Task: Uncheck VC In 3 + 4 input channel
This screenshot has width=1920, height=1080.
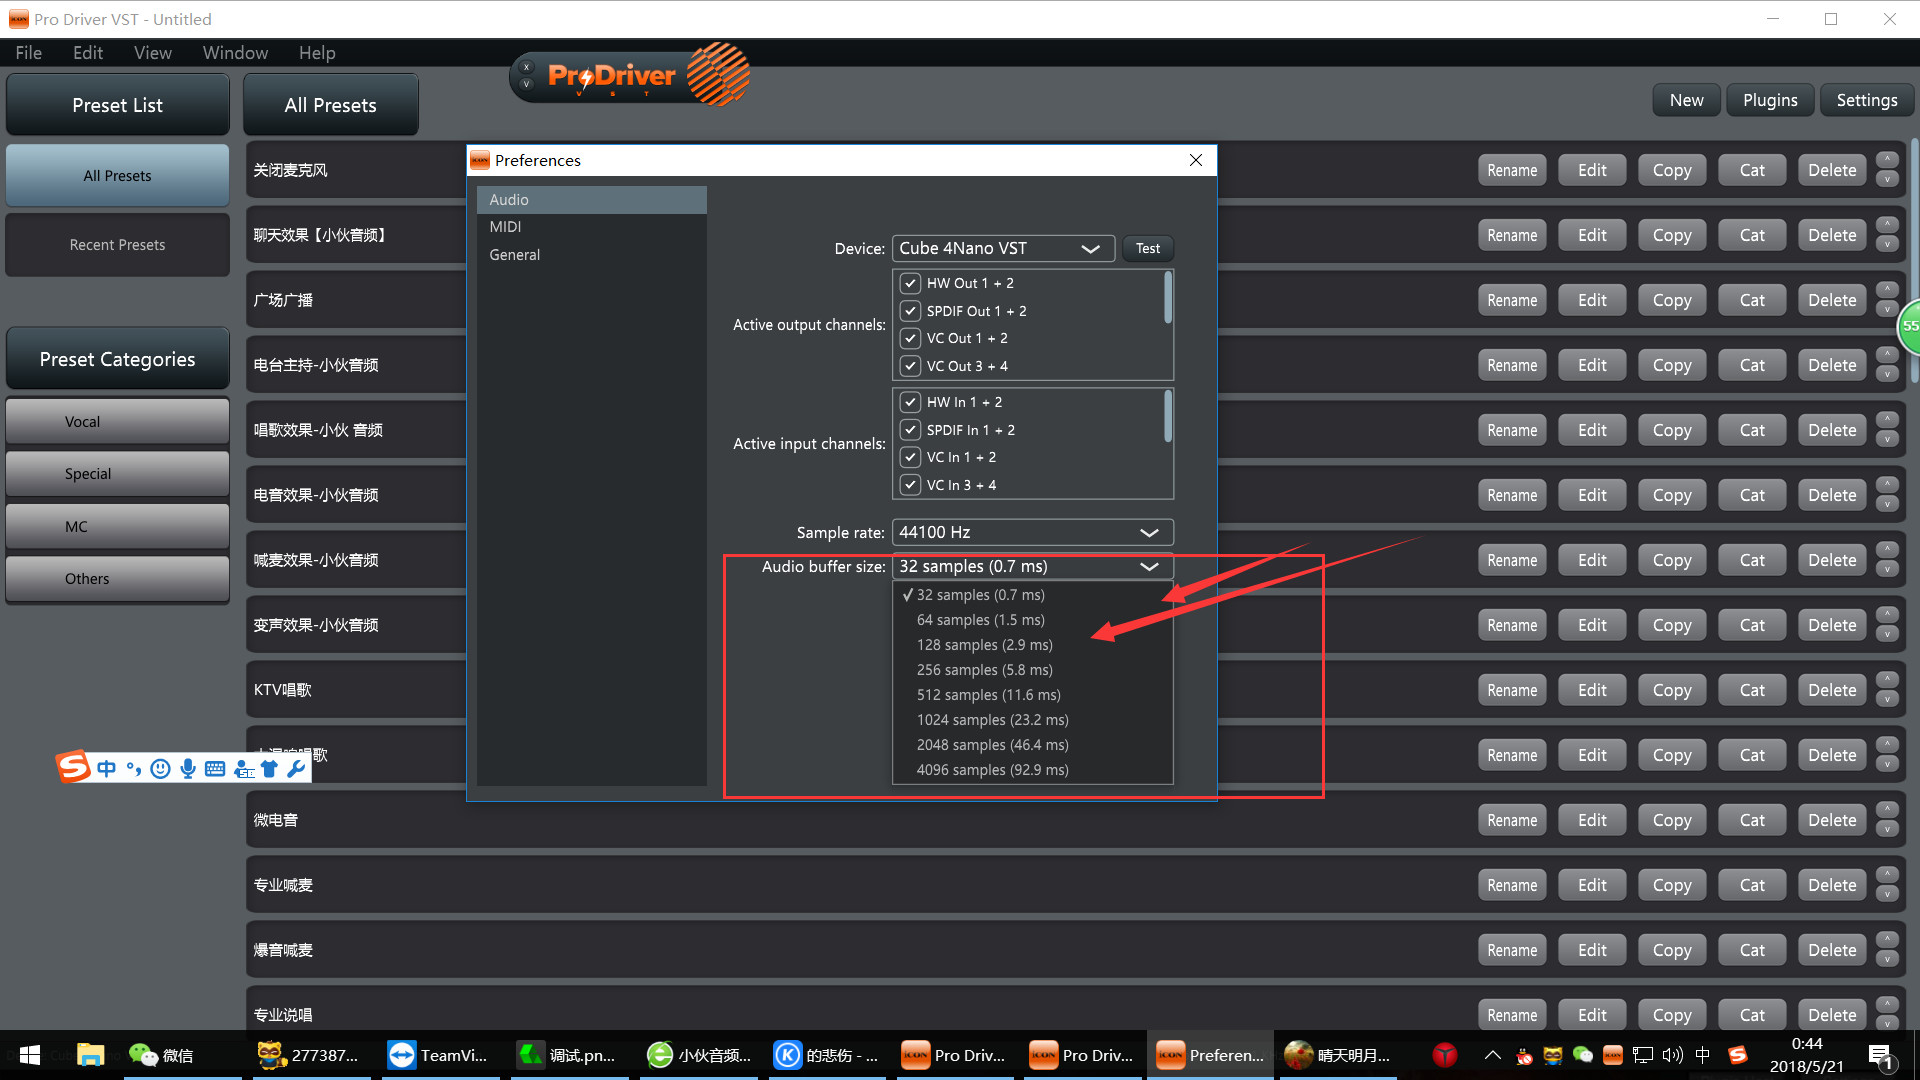Action: [x=910, y=485]
